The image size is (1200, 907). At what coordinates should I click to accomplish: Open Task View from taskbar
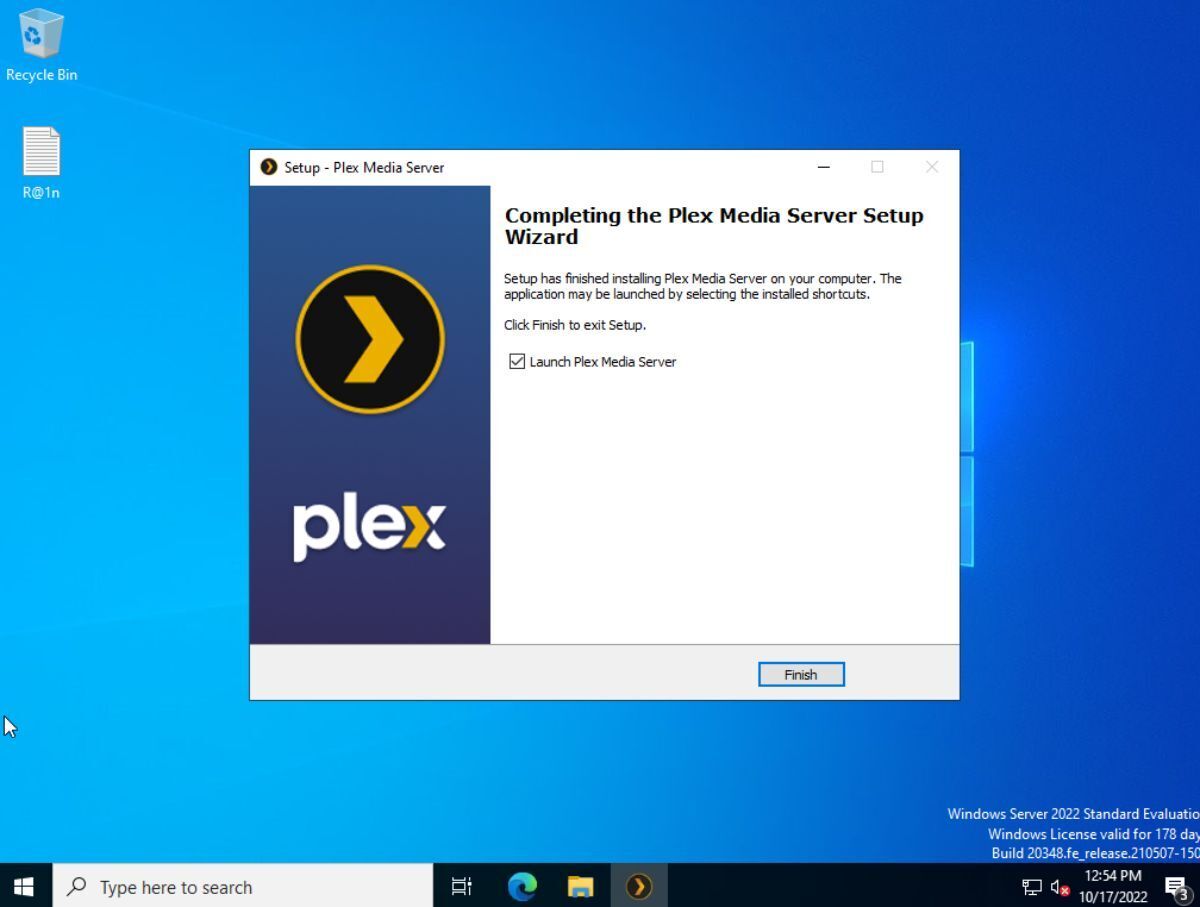[x=461, y=886]
